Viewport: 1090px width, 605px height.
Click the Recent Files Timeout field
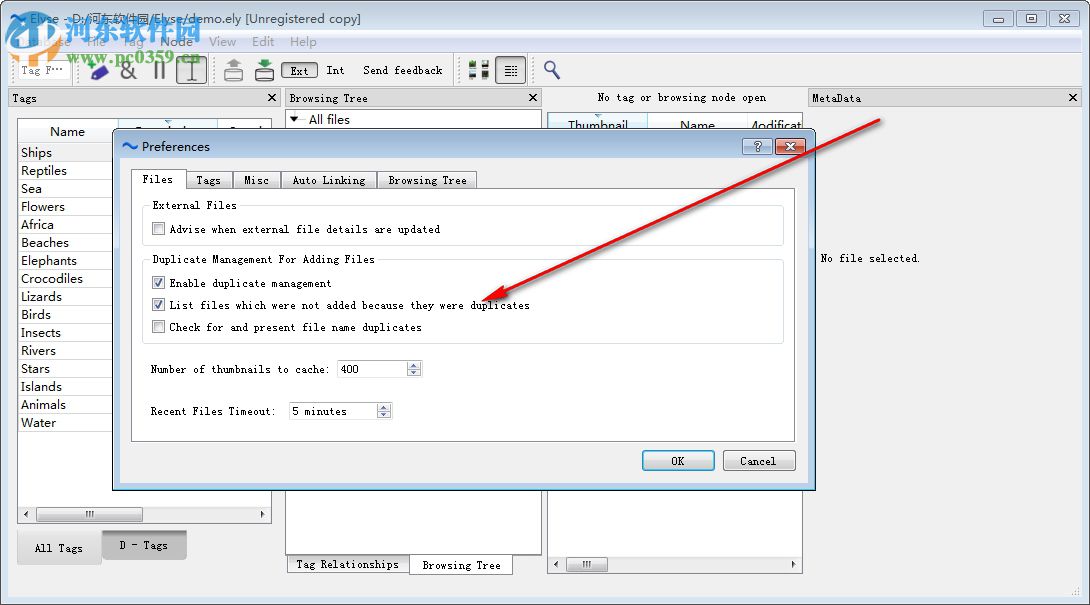coord(333,411)
